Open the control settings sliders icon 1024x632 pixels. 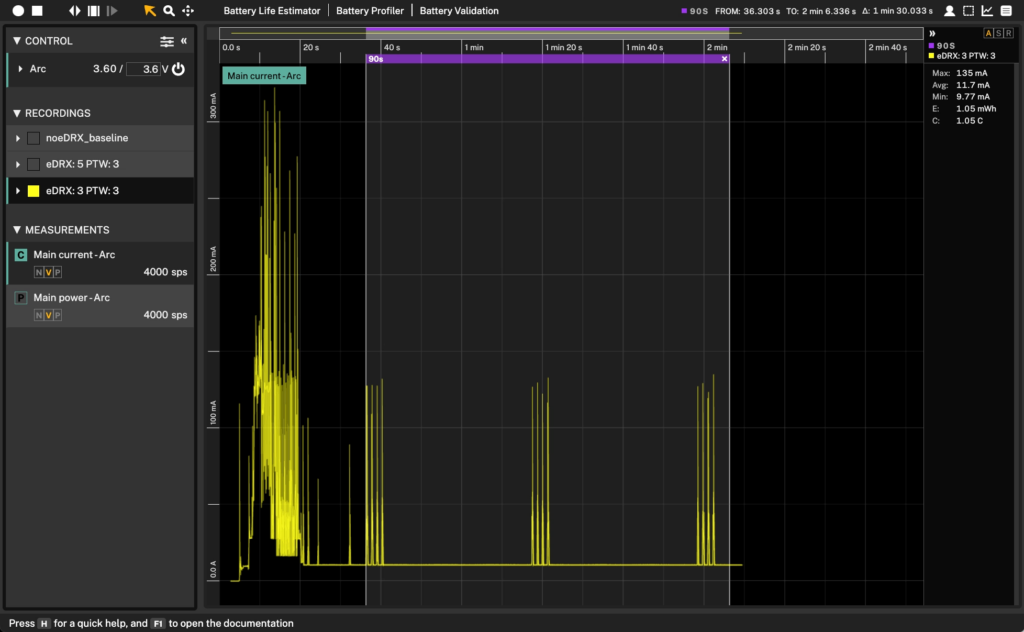click(167, 41)
